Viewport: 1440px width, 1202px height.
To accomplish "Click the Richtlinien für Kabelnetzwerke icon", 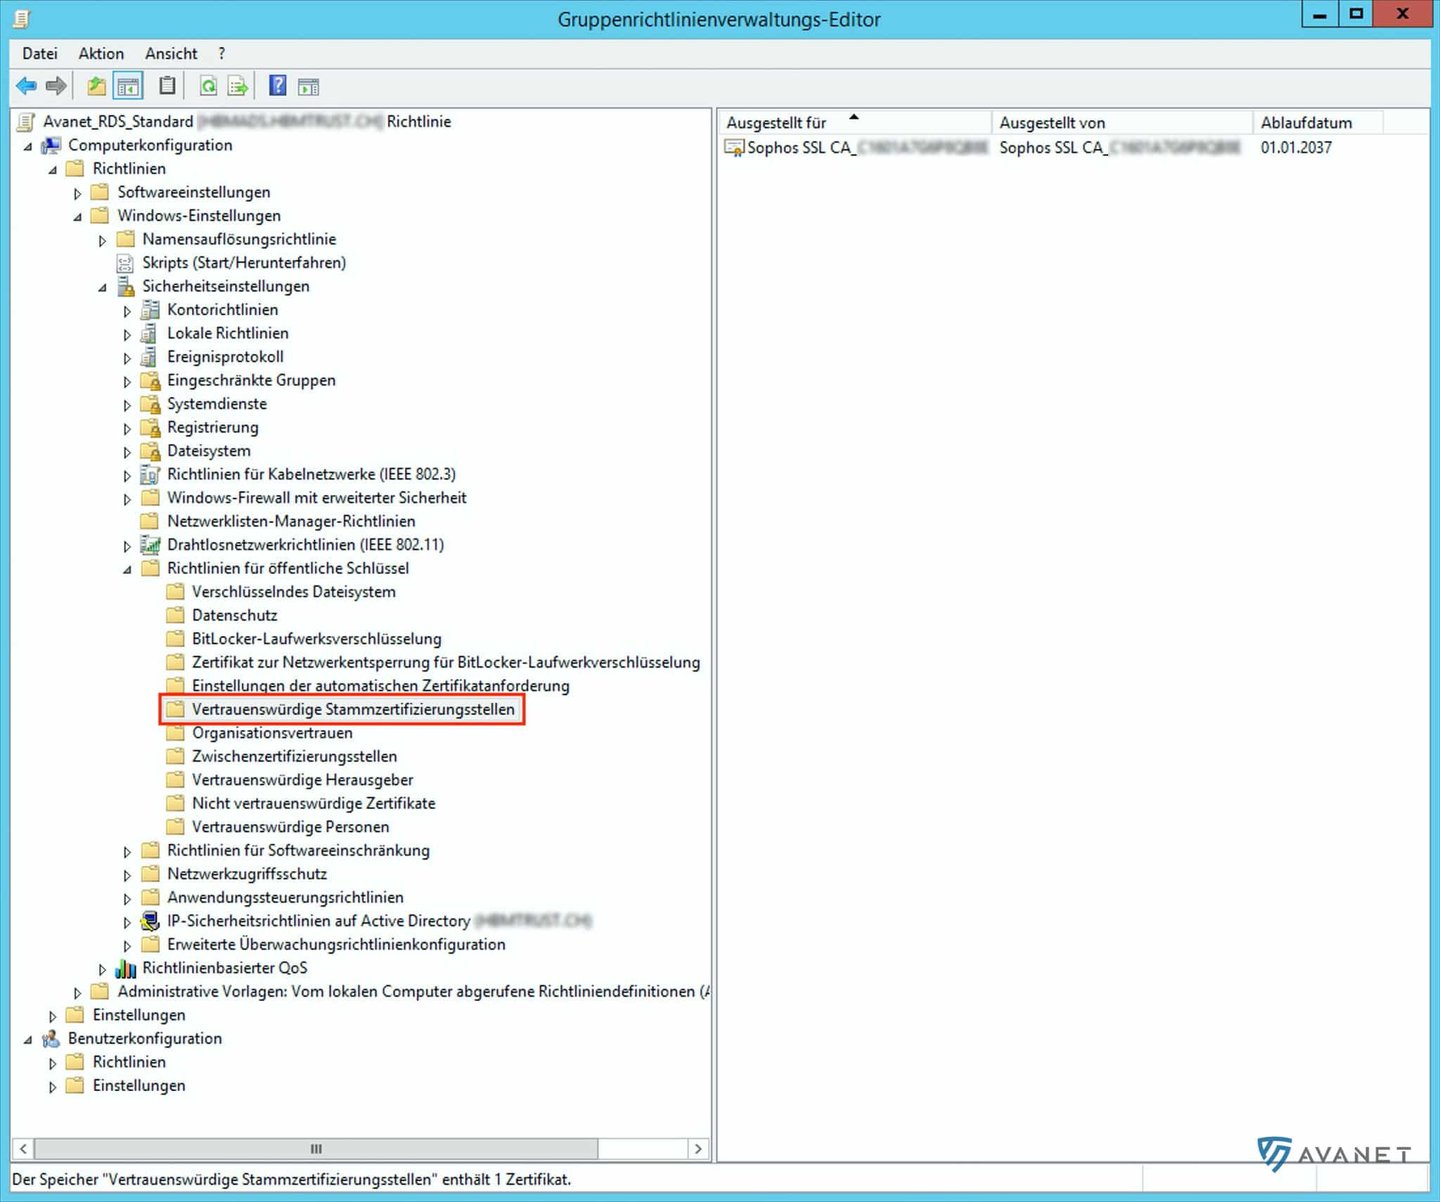I will (150, 474).
